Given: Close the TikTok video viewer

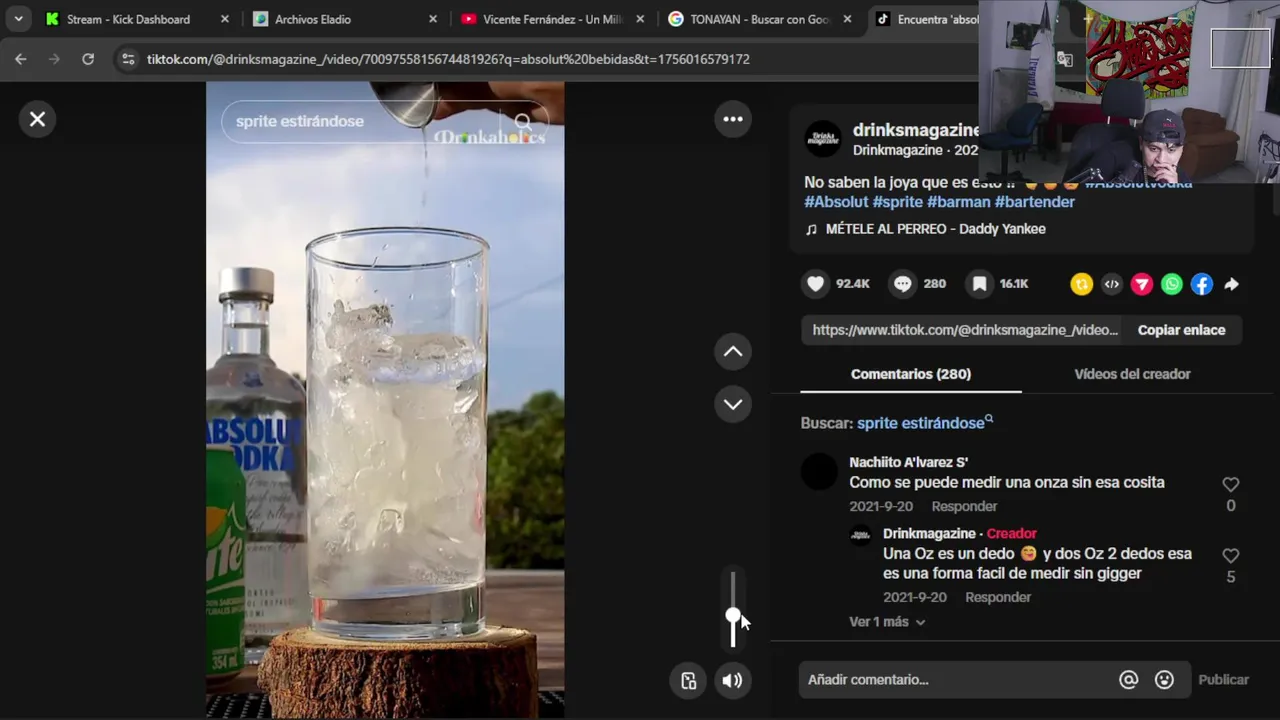Looking at the screenshot, I should coord(37,120).
